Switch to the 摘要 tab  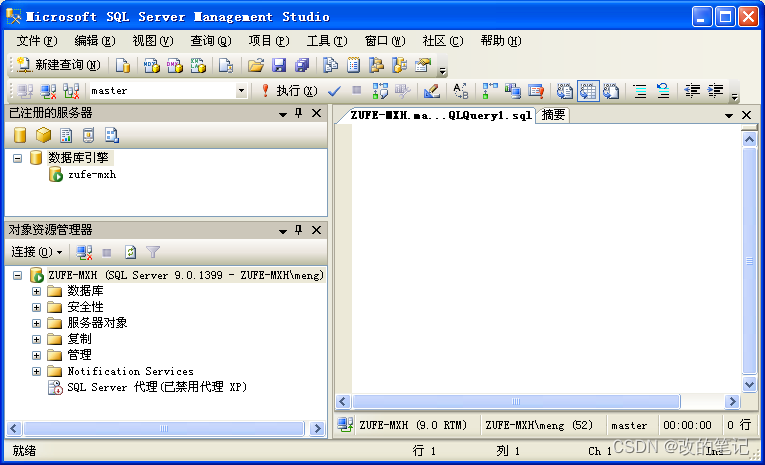click(x=553, y=115)
